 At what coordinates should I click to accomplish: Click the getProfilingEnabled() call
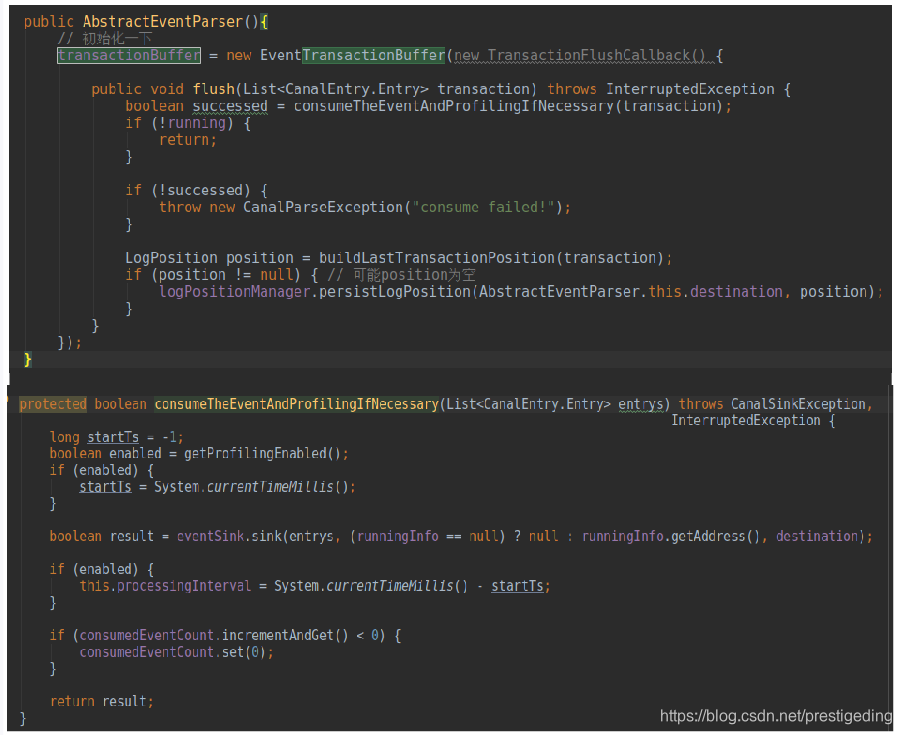pyautogui.click(x=262, y=453)
